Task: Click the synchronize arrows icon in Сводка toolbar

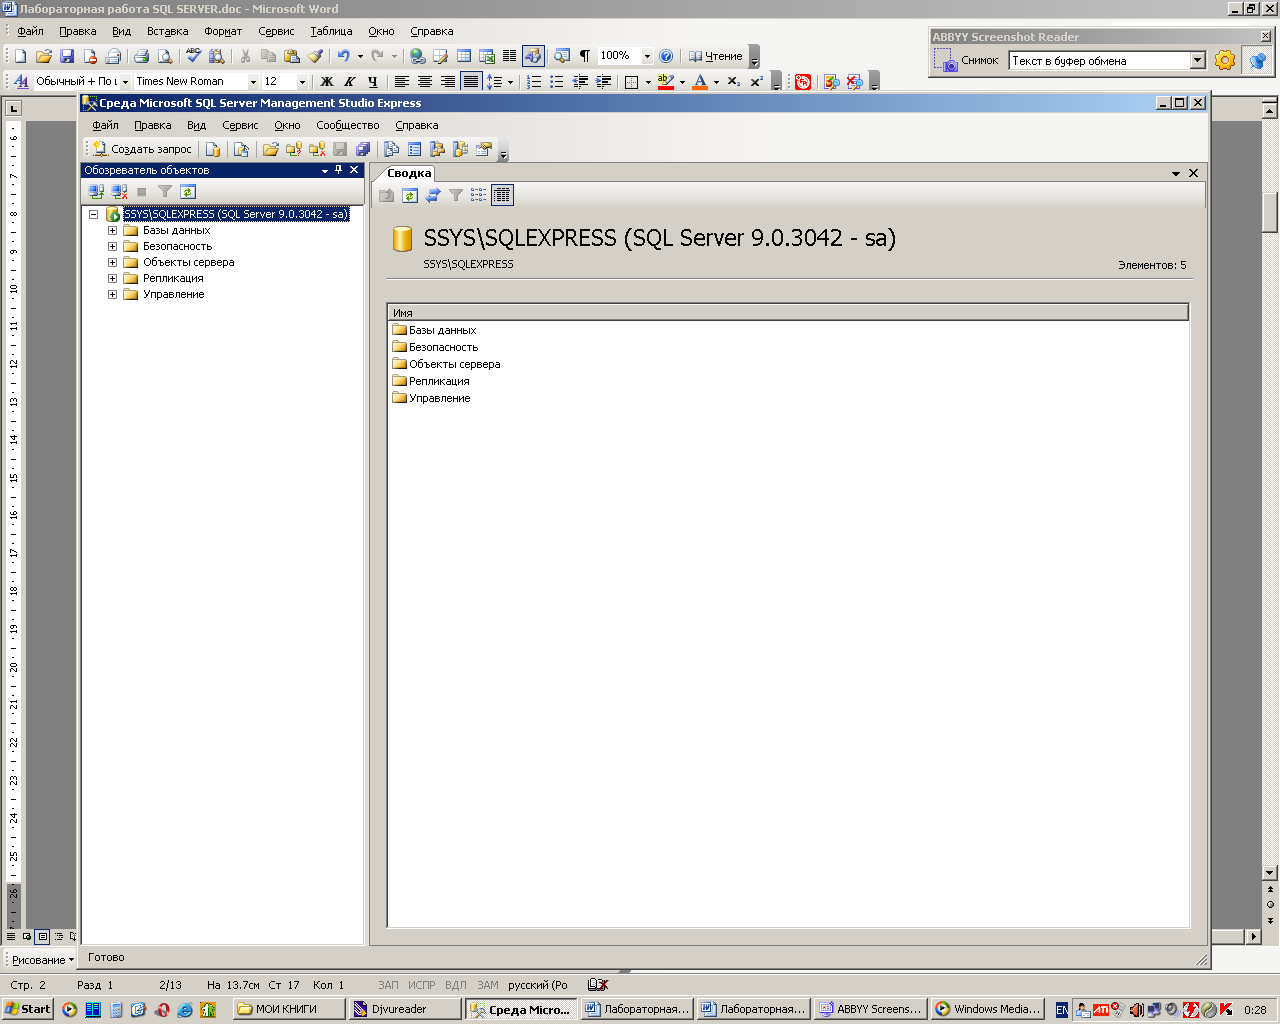Action: (433, 195)
